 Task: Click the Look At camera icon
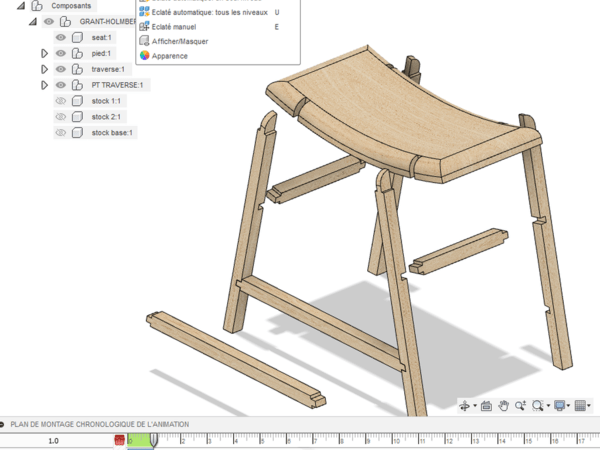[x=486, y=406]
